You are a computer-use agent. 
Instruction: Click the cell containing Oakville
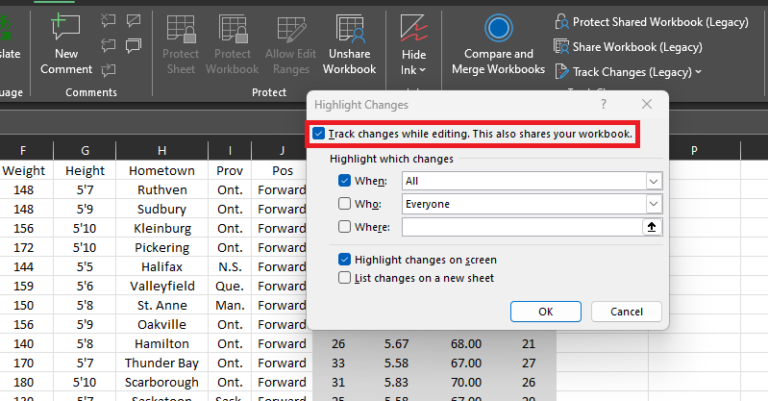click(x=162, y=324)
